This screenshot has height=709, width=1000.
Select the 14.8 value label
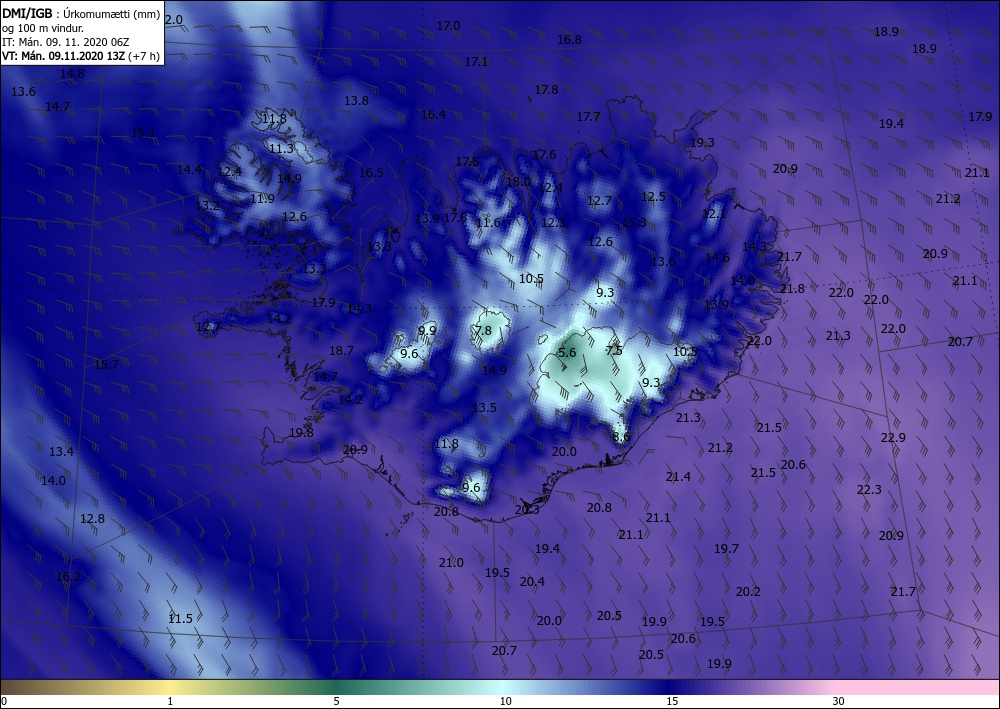pyautogui.click(x=72, y=74)
